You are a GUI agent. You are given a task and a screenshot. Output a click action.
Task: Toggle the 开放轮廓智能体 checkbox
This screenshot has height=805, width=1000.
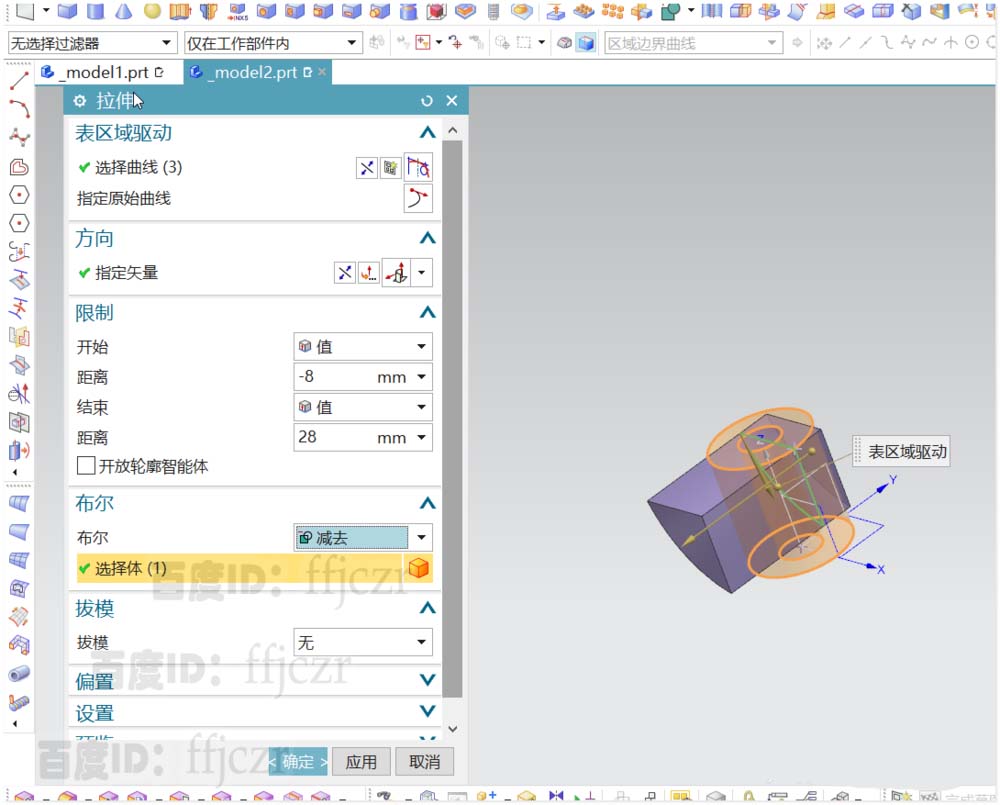pos(86,466)
